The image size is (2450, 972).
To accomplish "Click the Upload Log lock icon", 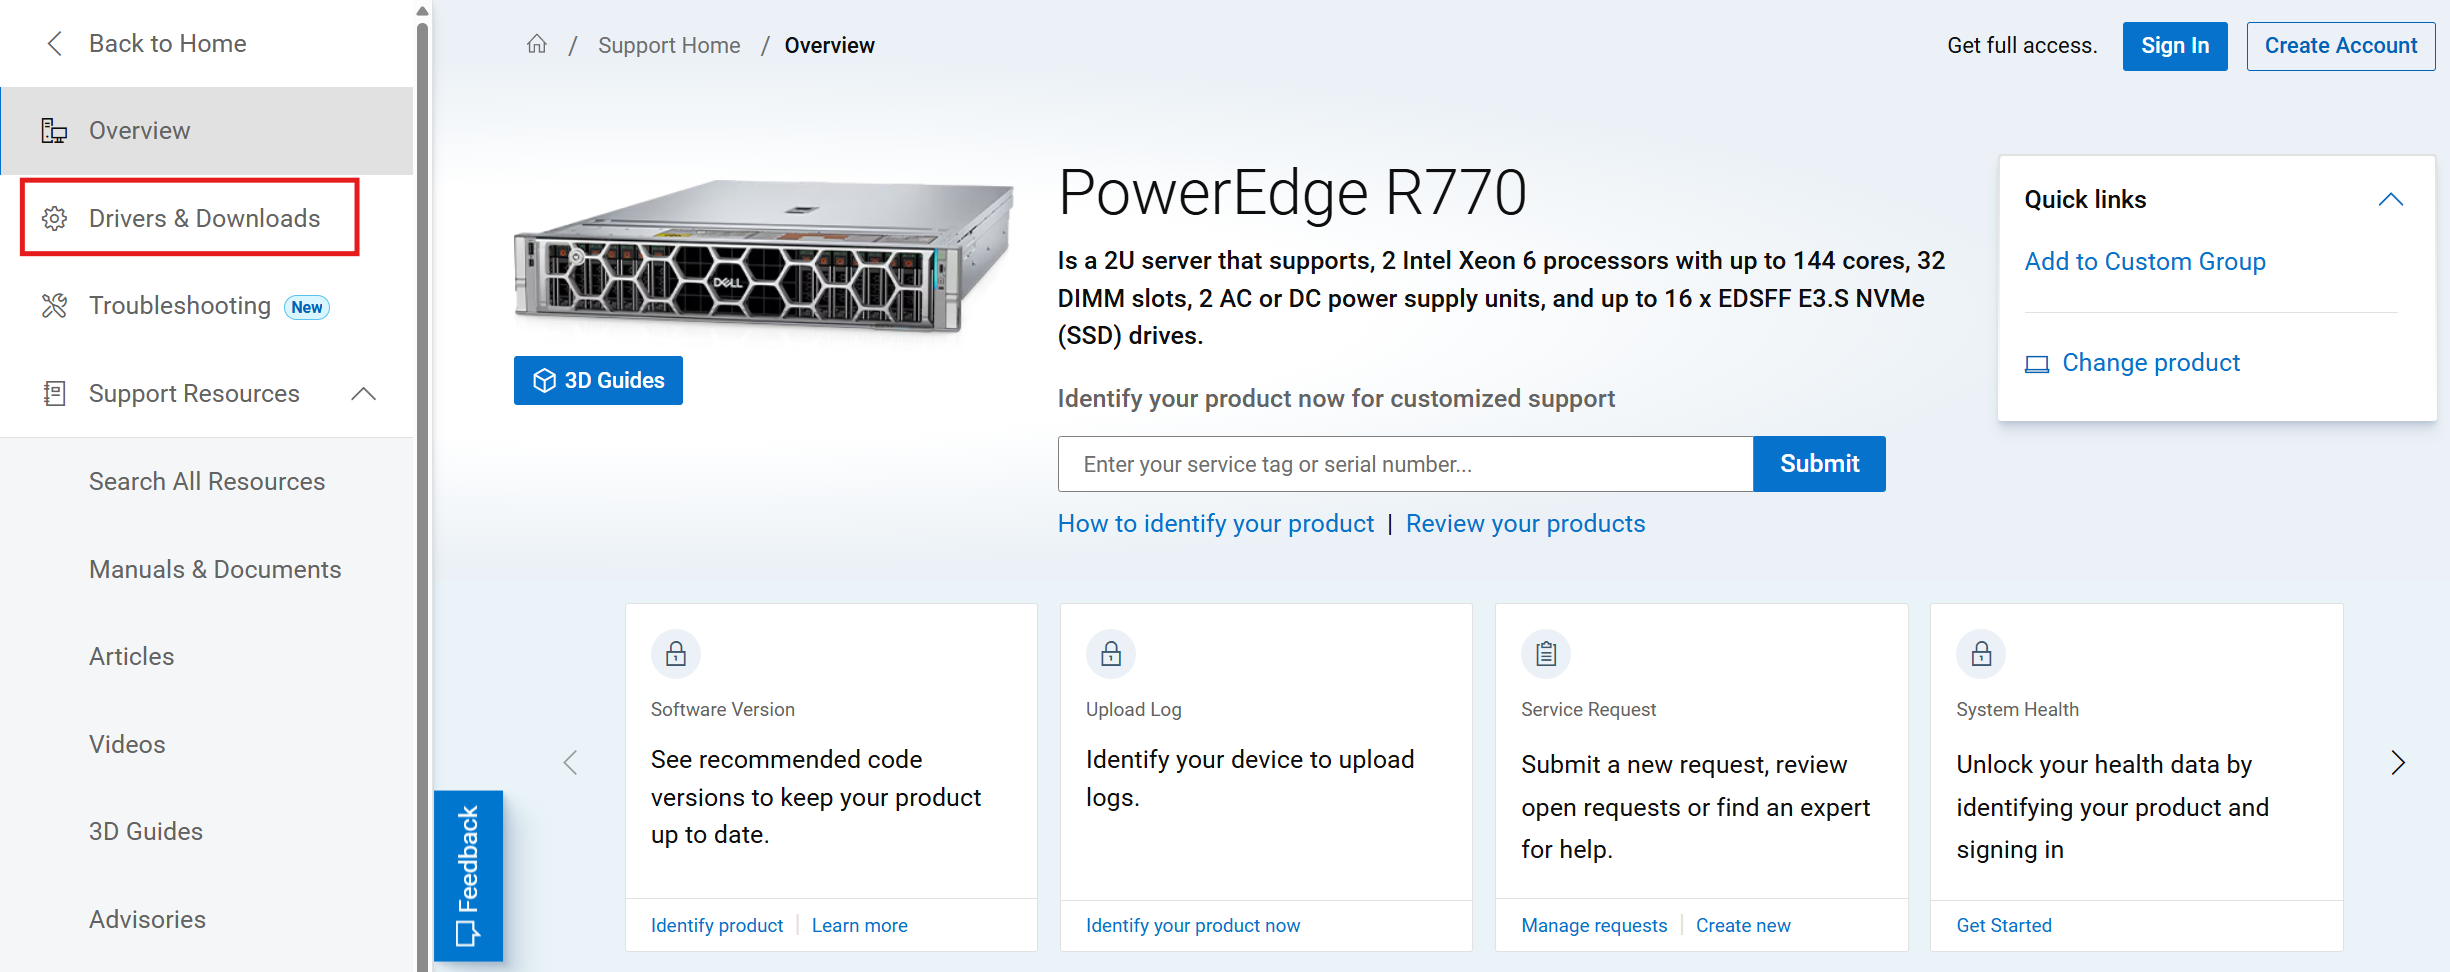I will [1111, 654].
